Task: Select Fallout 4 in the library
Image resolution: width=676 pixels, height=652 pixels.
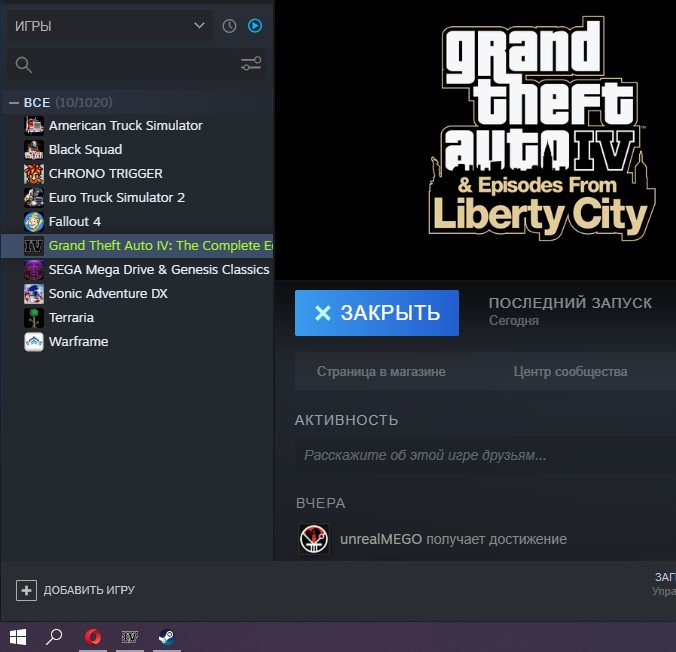Action: 137,222
